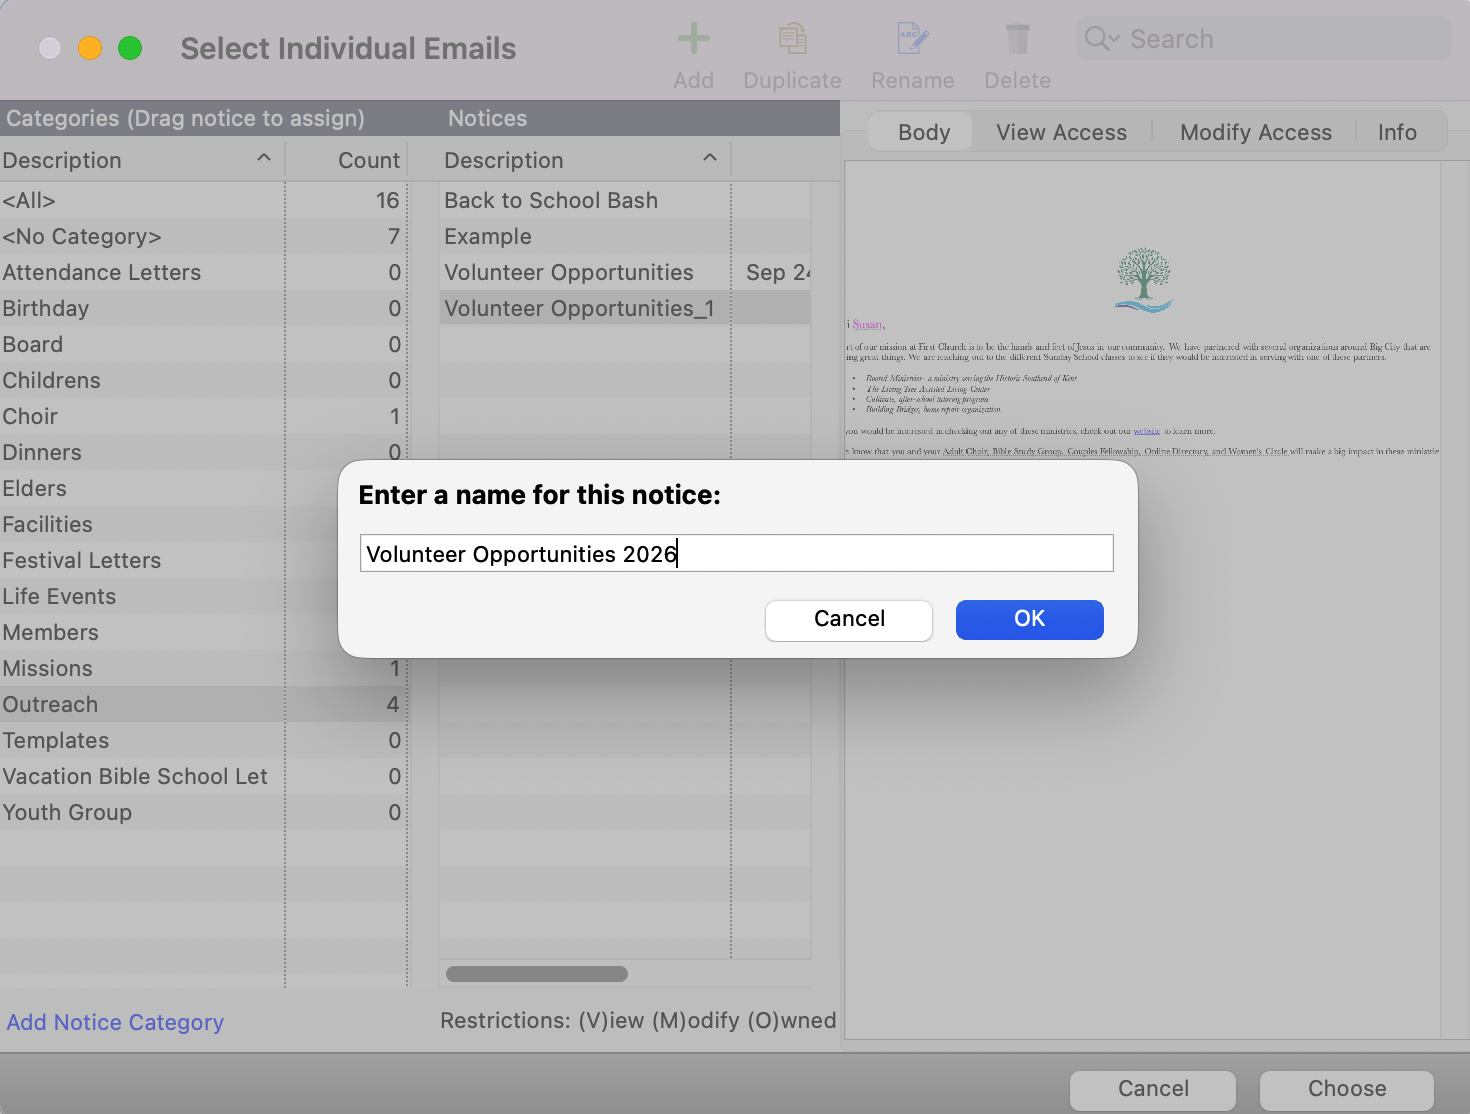This screenshot has width=1470, height=1114.
Task: Select the Volunteer Opportunities_1 notice
Action: tap(625, 308)
